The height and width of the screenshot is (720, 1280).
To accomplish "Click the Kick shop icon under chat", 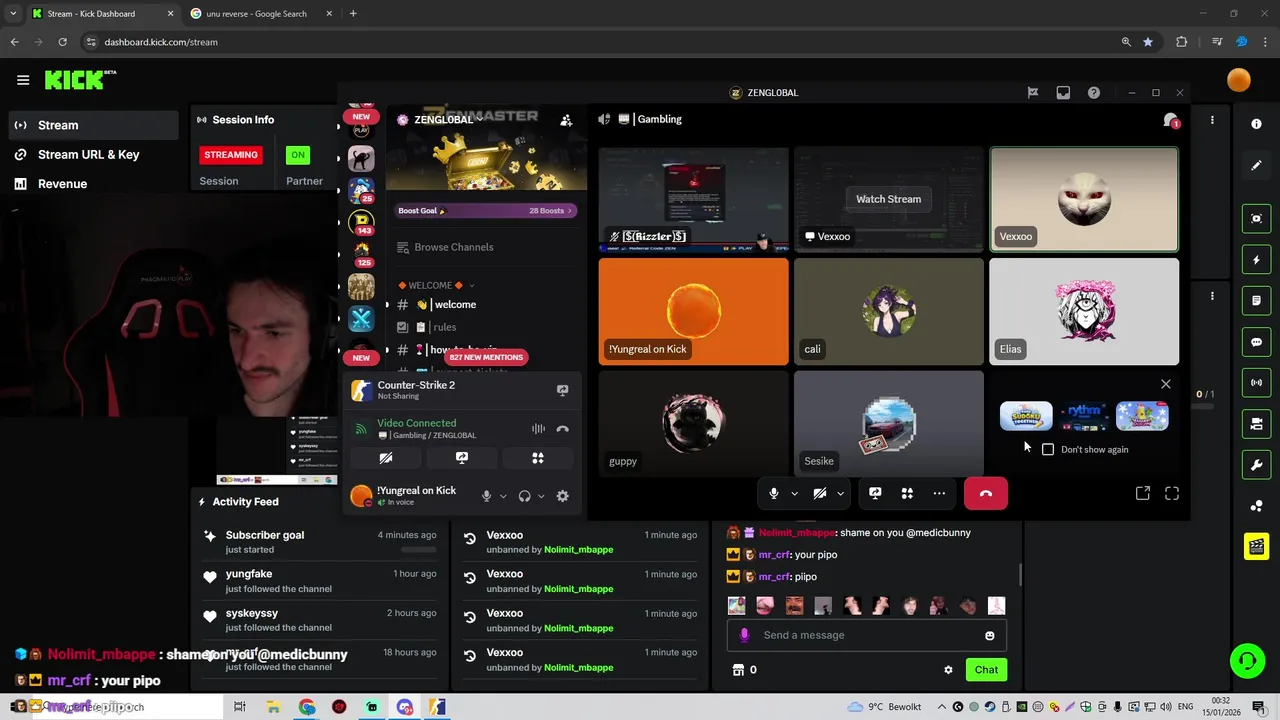I will point(738,670).
